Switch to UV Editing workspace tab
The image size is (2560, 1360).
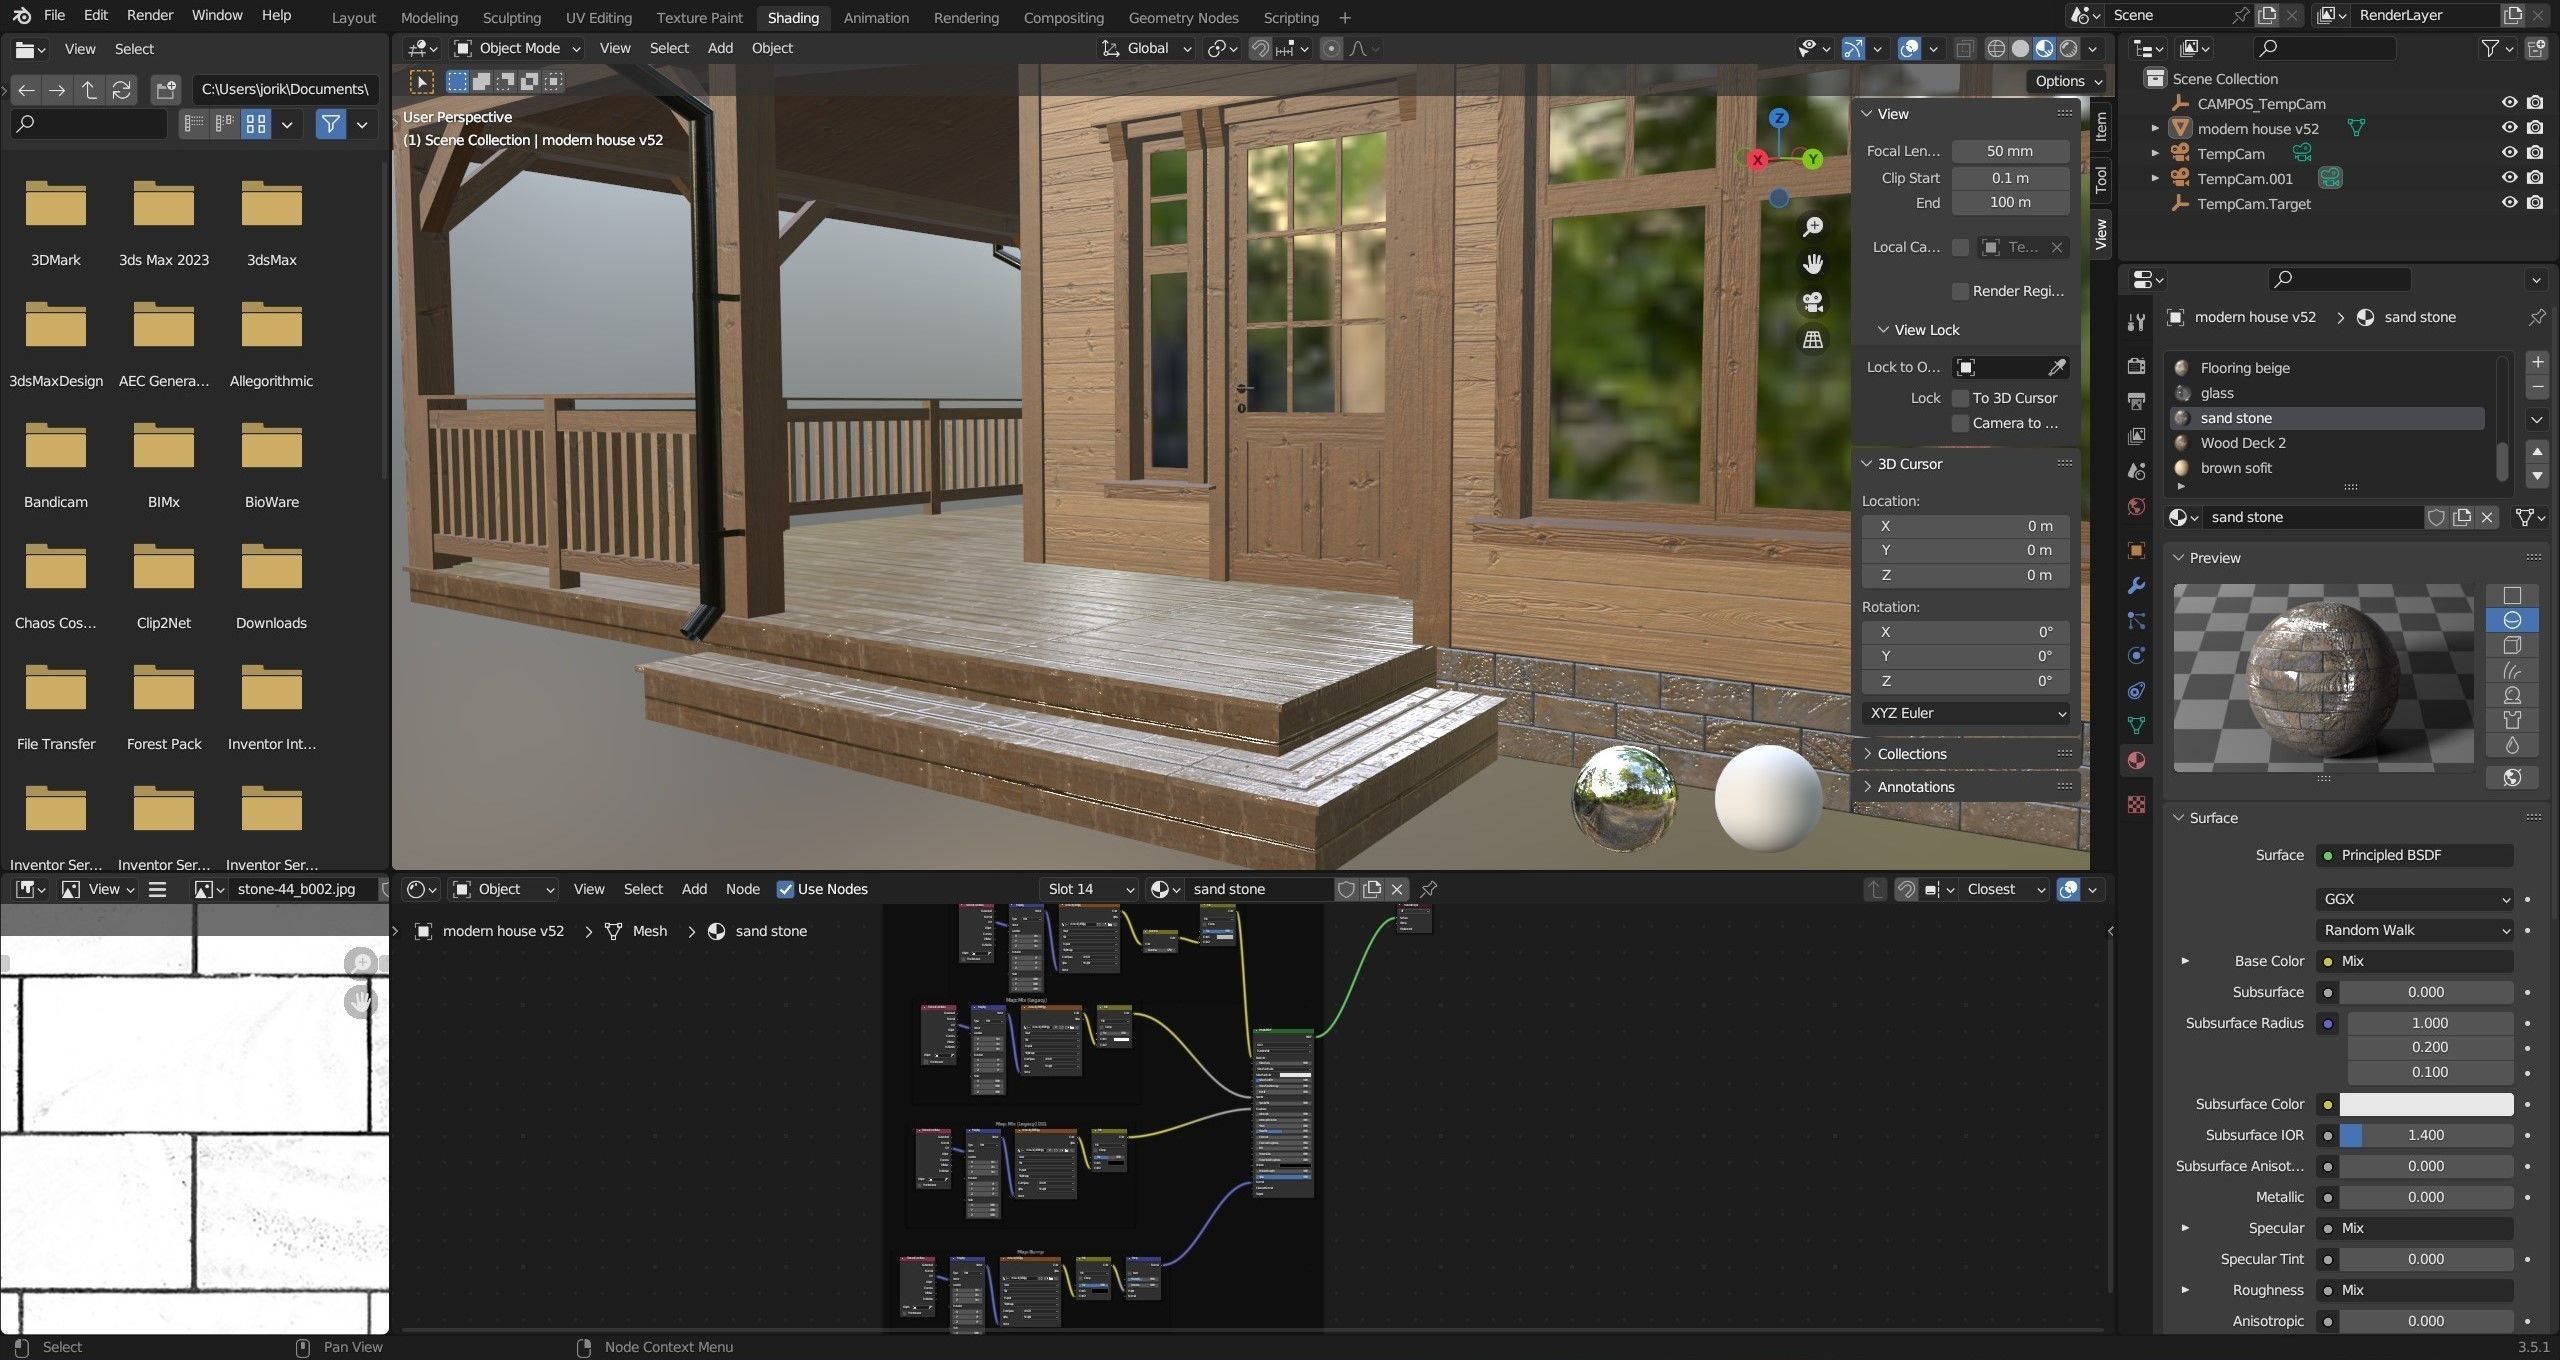[x=598, y=17]
